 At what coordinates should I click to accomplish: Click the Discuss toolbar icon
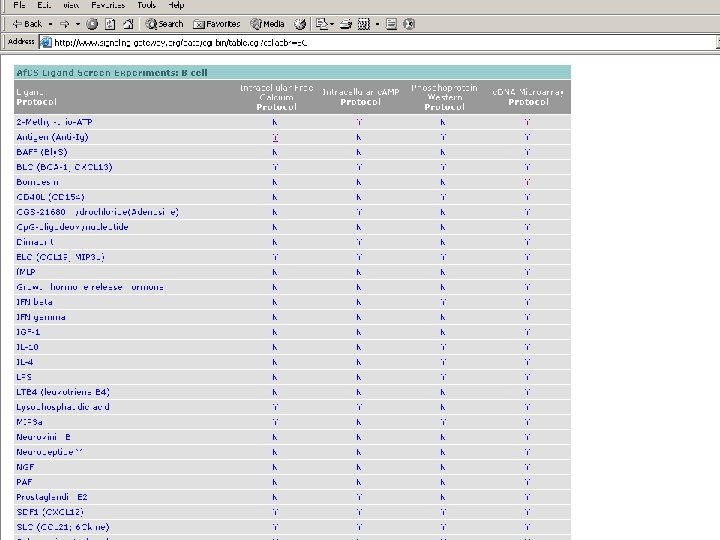391,24
